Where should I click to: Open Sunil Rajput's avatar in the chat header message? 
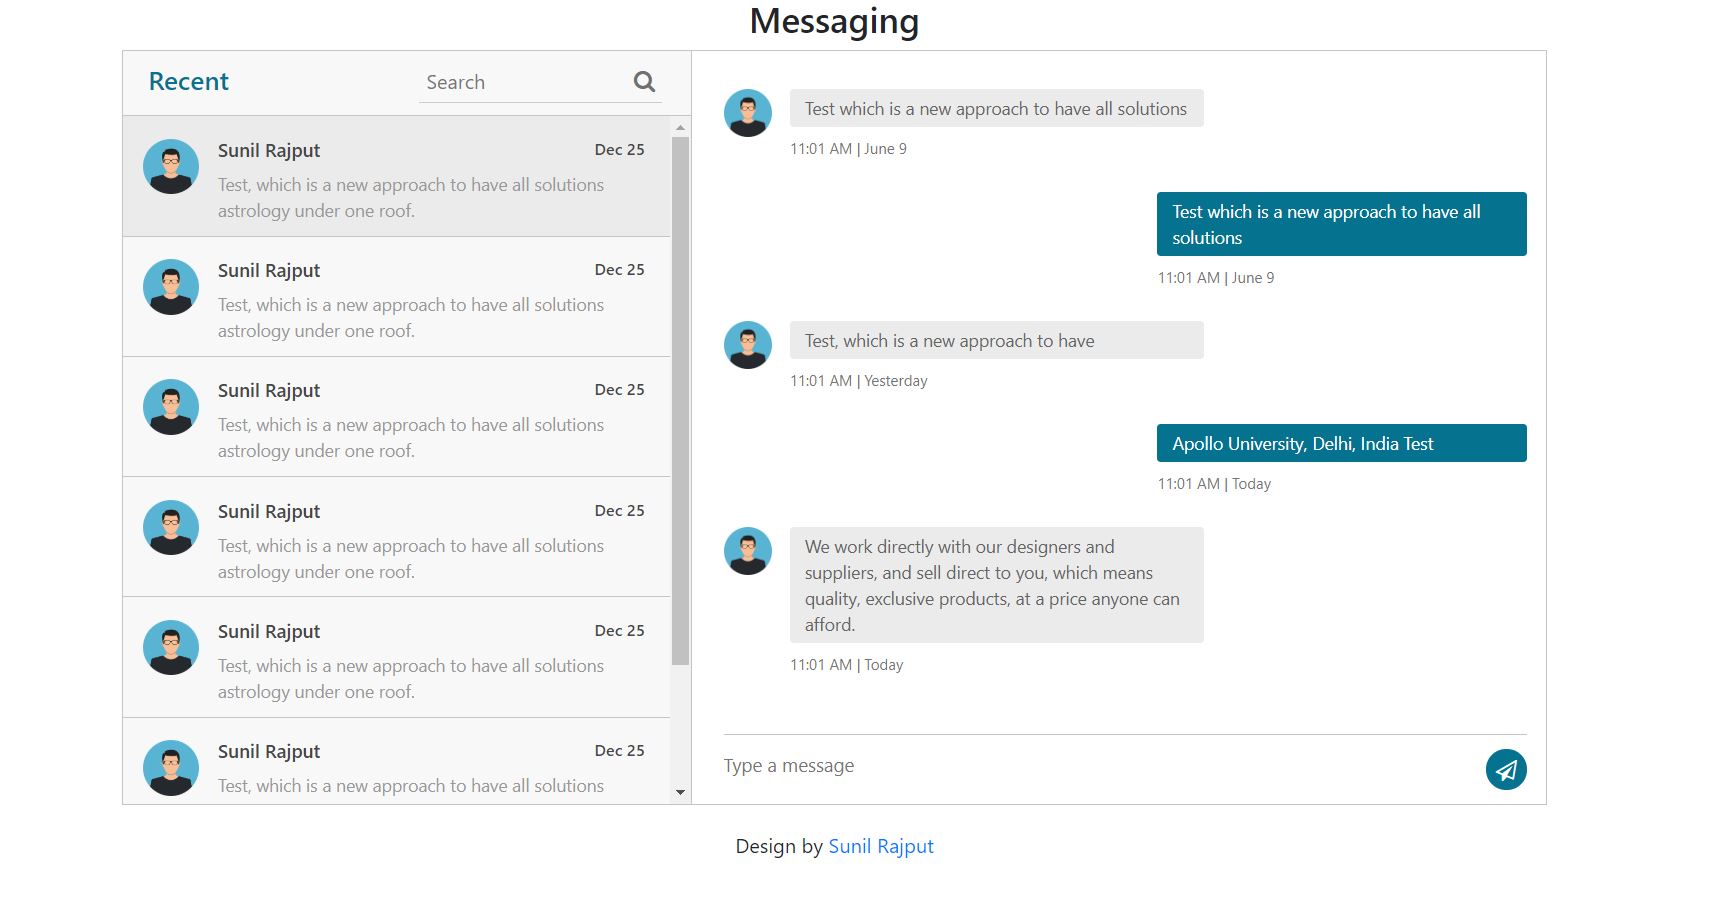pyautogui.click(x=748, y=112)
